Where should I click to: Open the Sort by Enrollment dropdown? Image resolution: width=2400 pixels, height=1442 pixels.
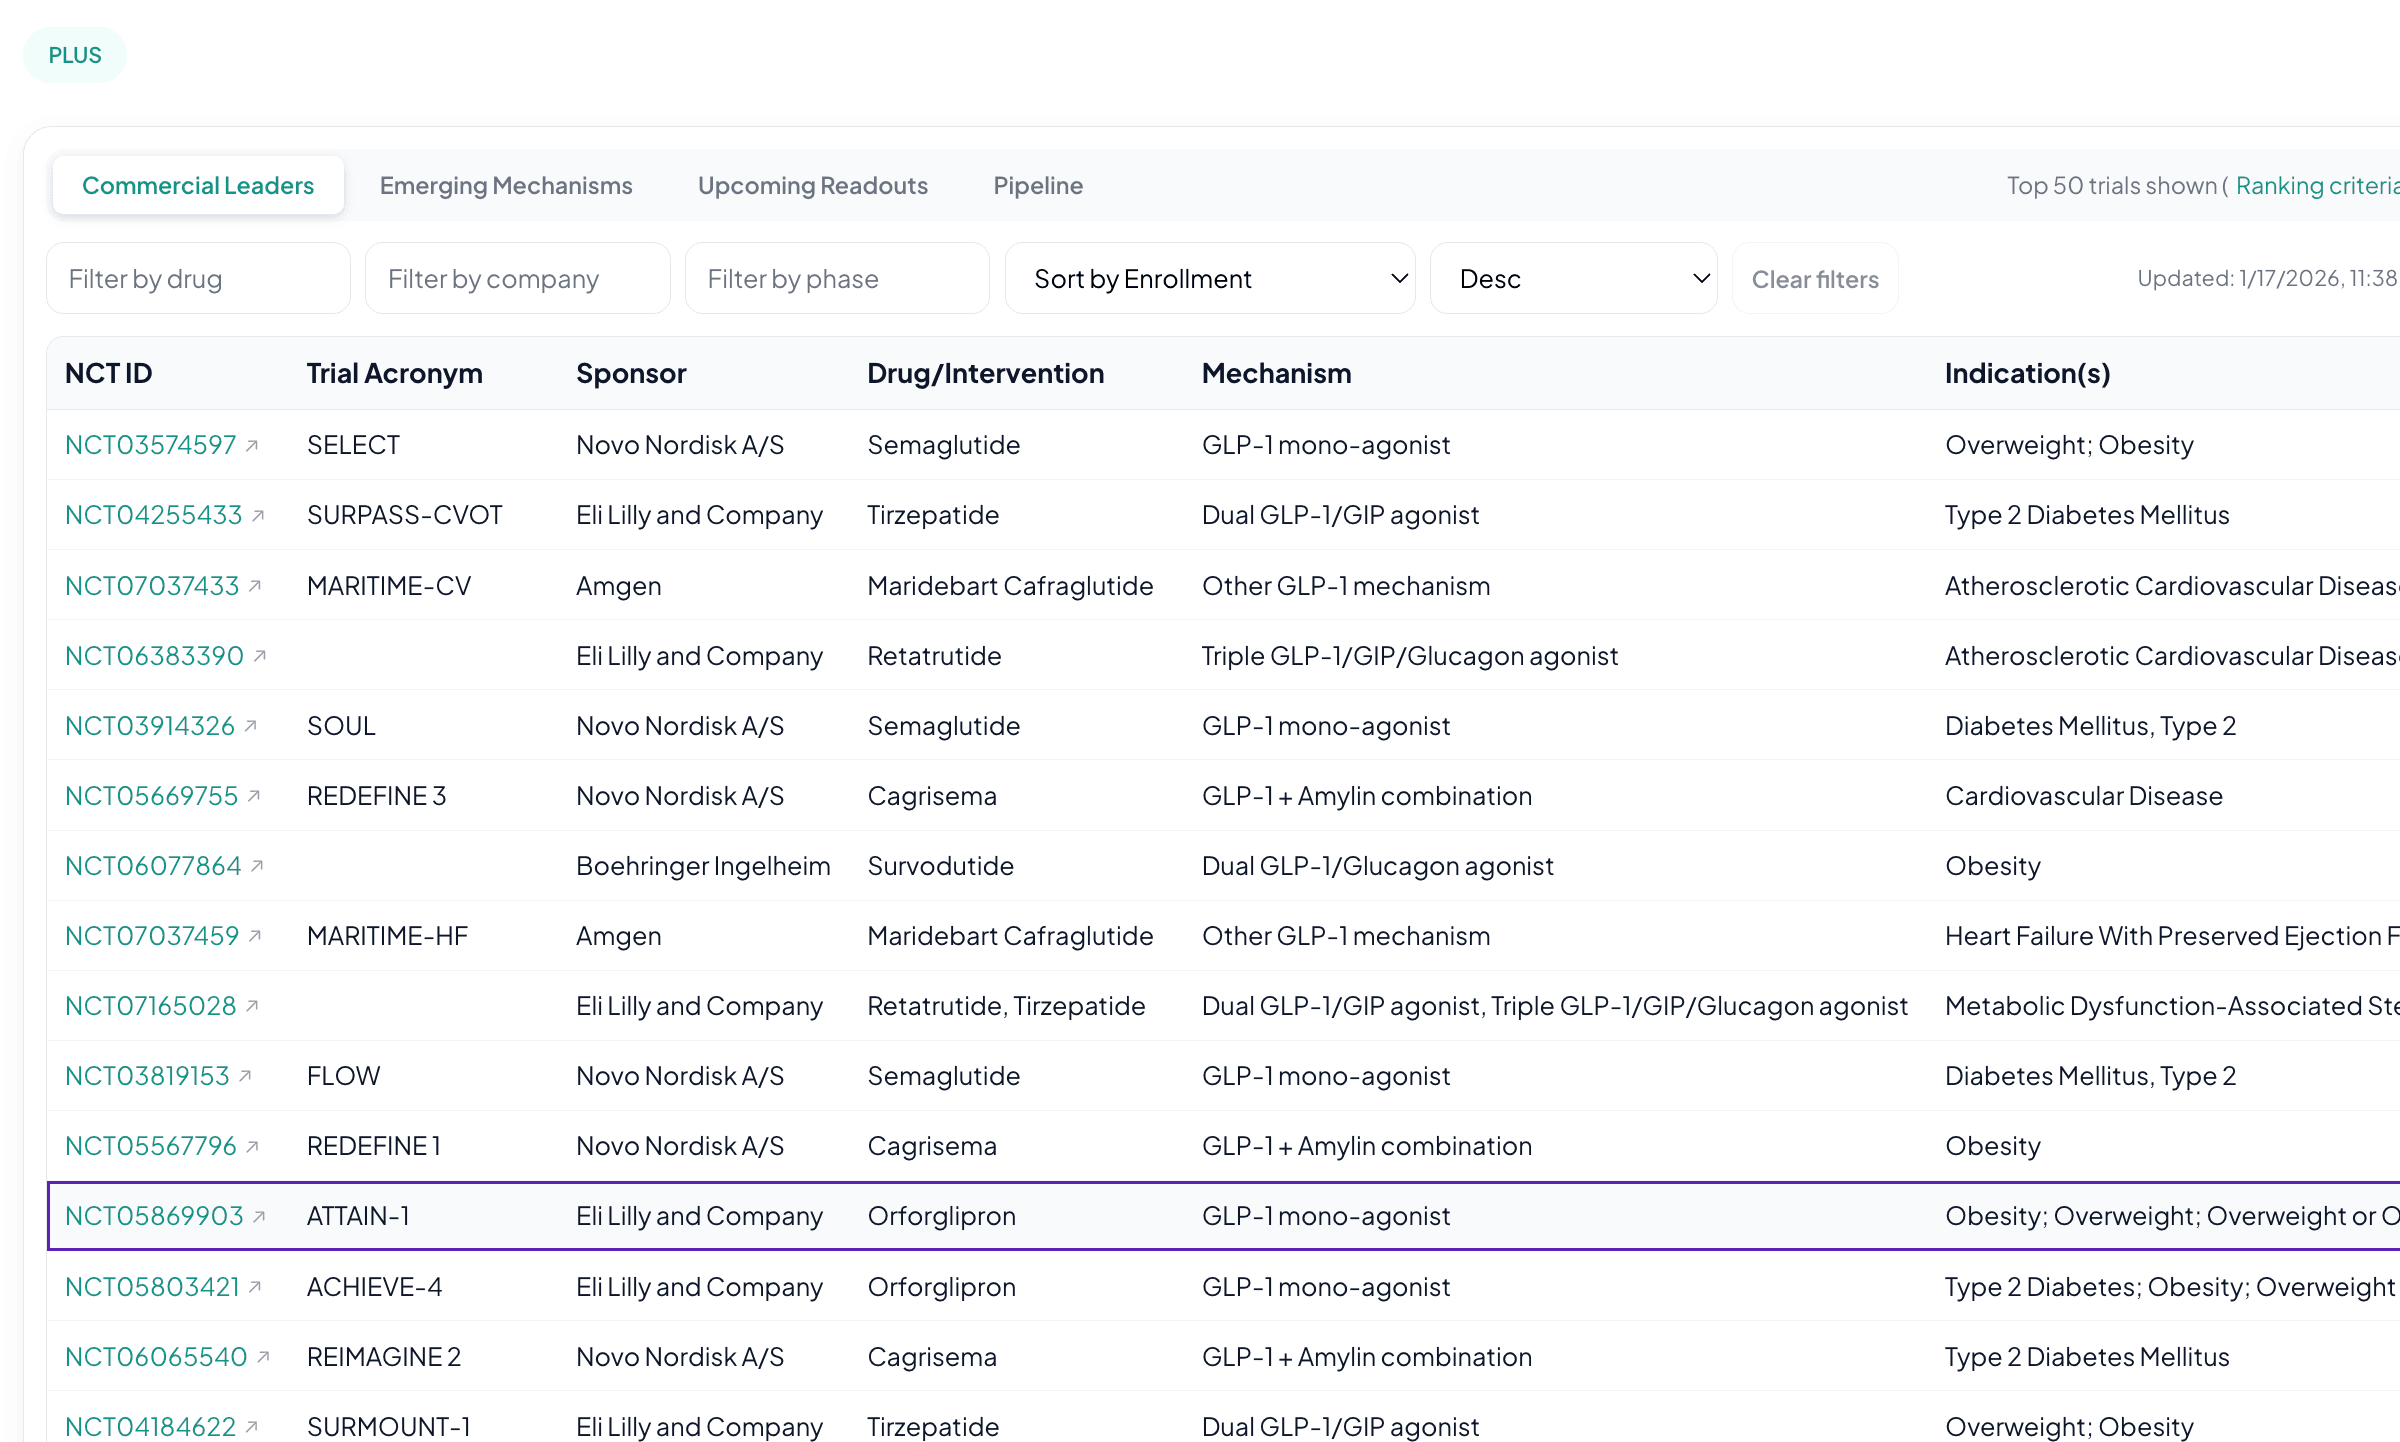(x=1210, y=278)
